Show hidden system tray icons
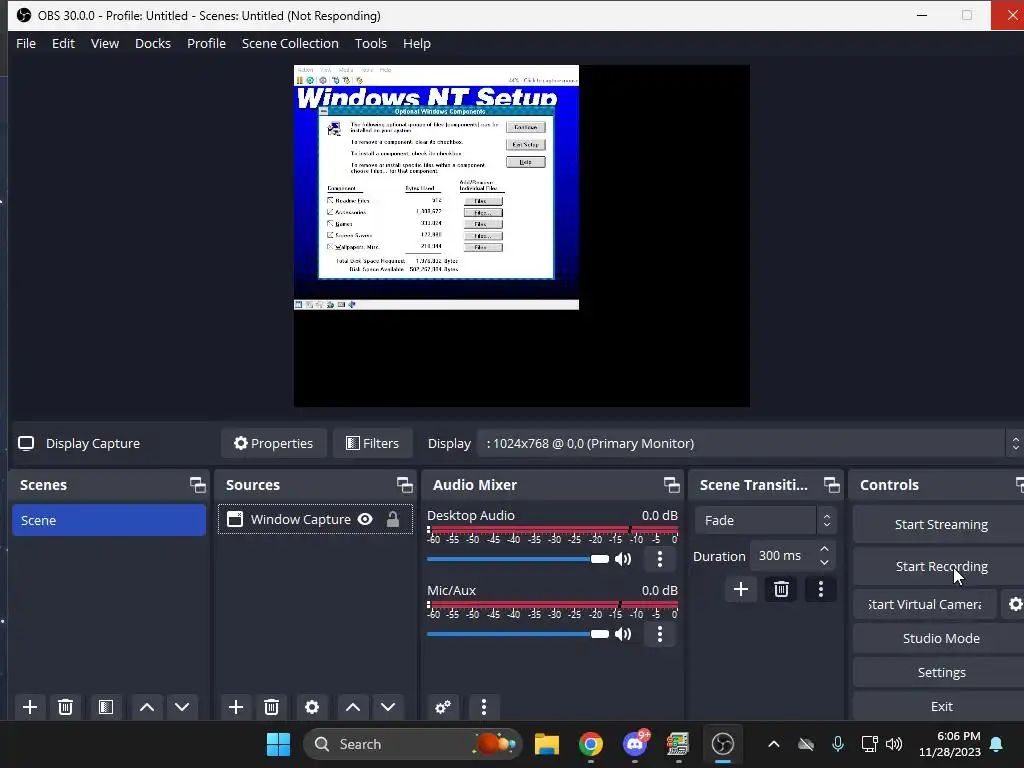 774,744
